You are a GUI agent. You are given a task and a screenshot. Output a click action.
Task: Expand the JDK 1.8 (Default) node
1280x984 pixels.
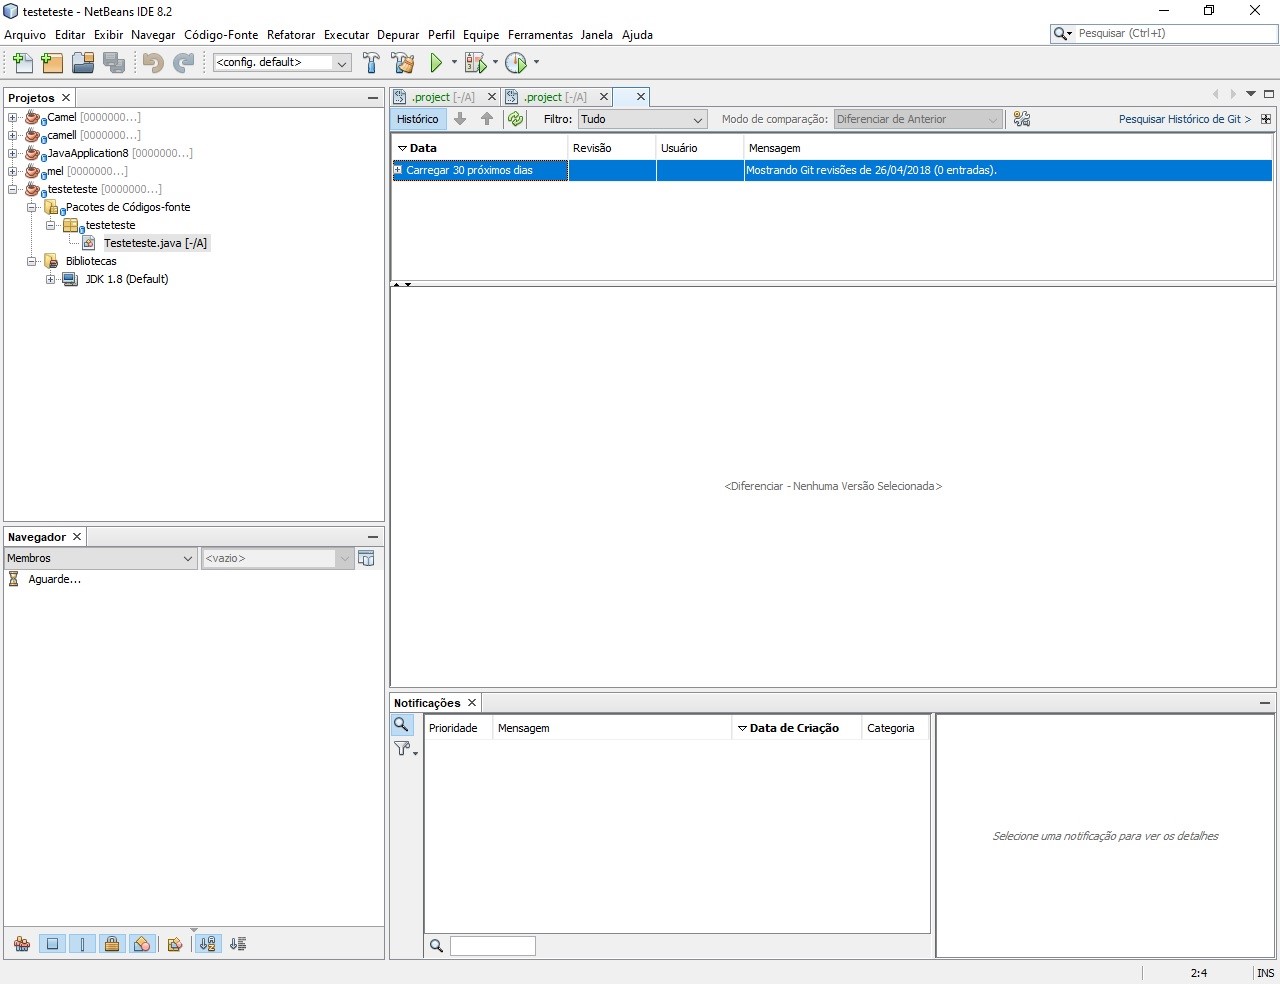pyautogui.click(x=51, y=279)
